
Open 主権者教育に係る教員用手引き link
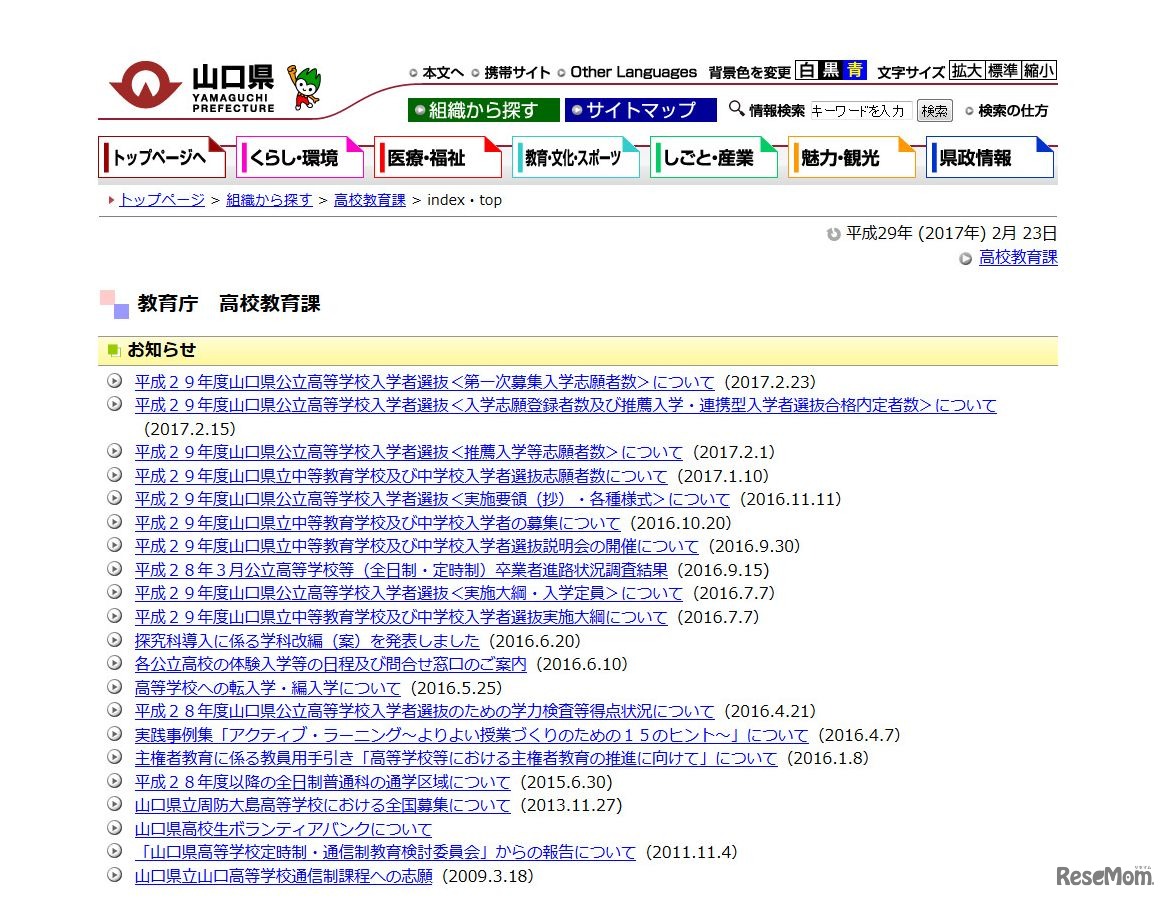[455, 758]
